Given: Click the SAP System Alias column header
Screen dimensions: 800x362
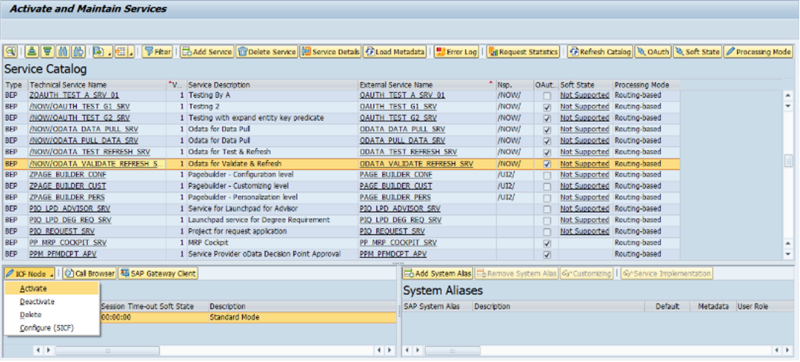Looking at the screenshot, I should coord(437,306).
